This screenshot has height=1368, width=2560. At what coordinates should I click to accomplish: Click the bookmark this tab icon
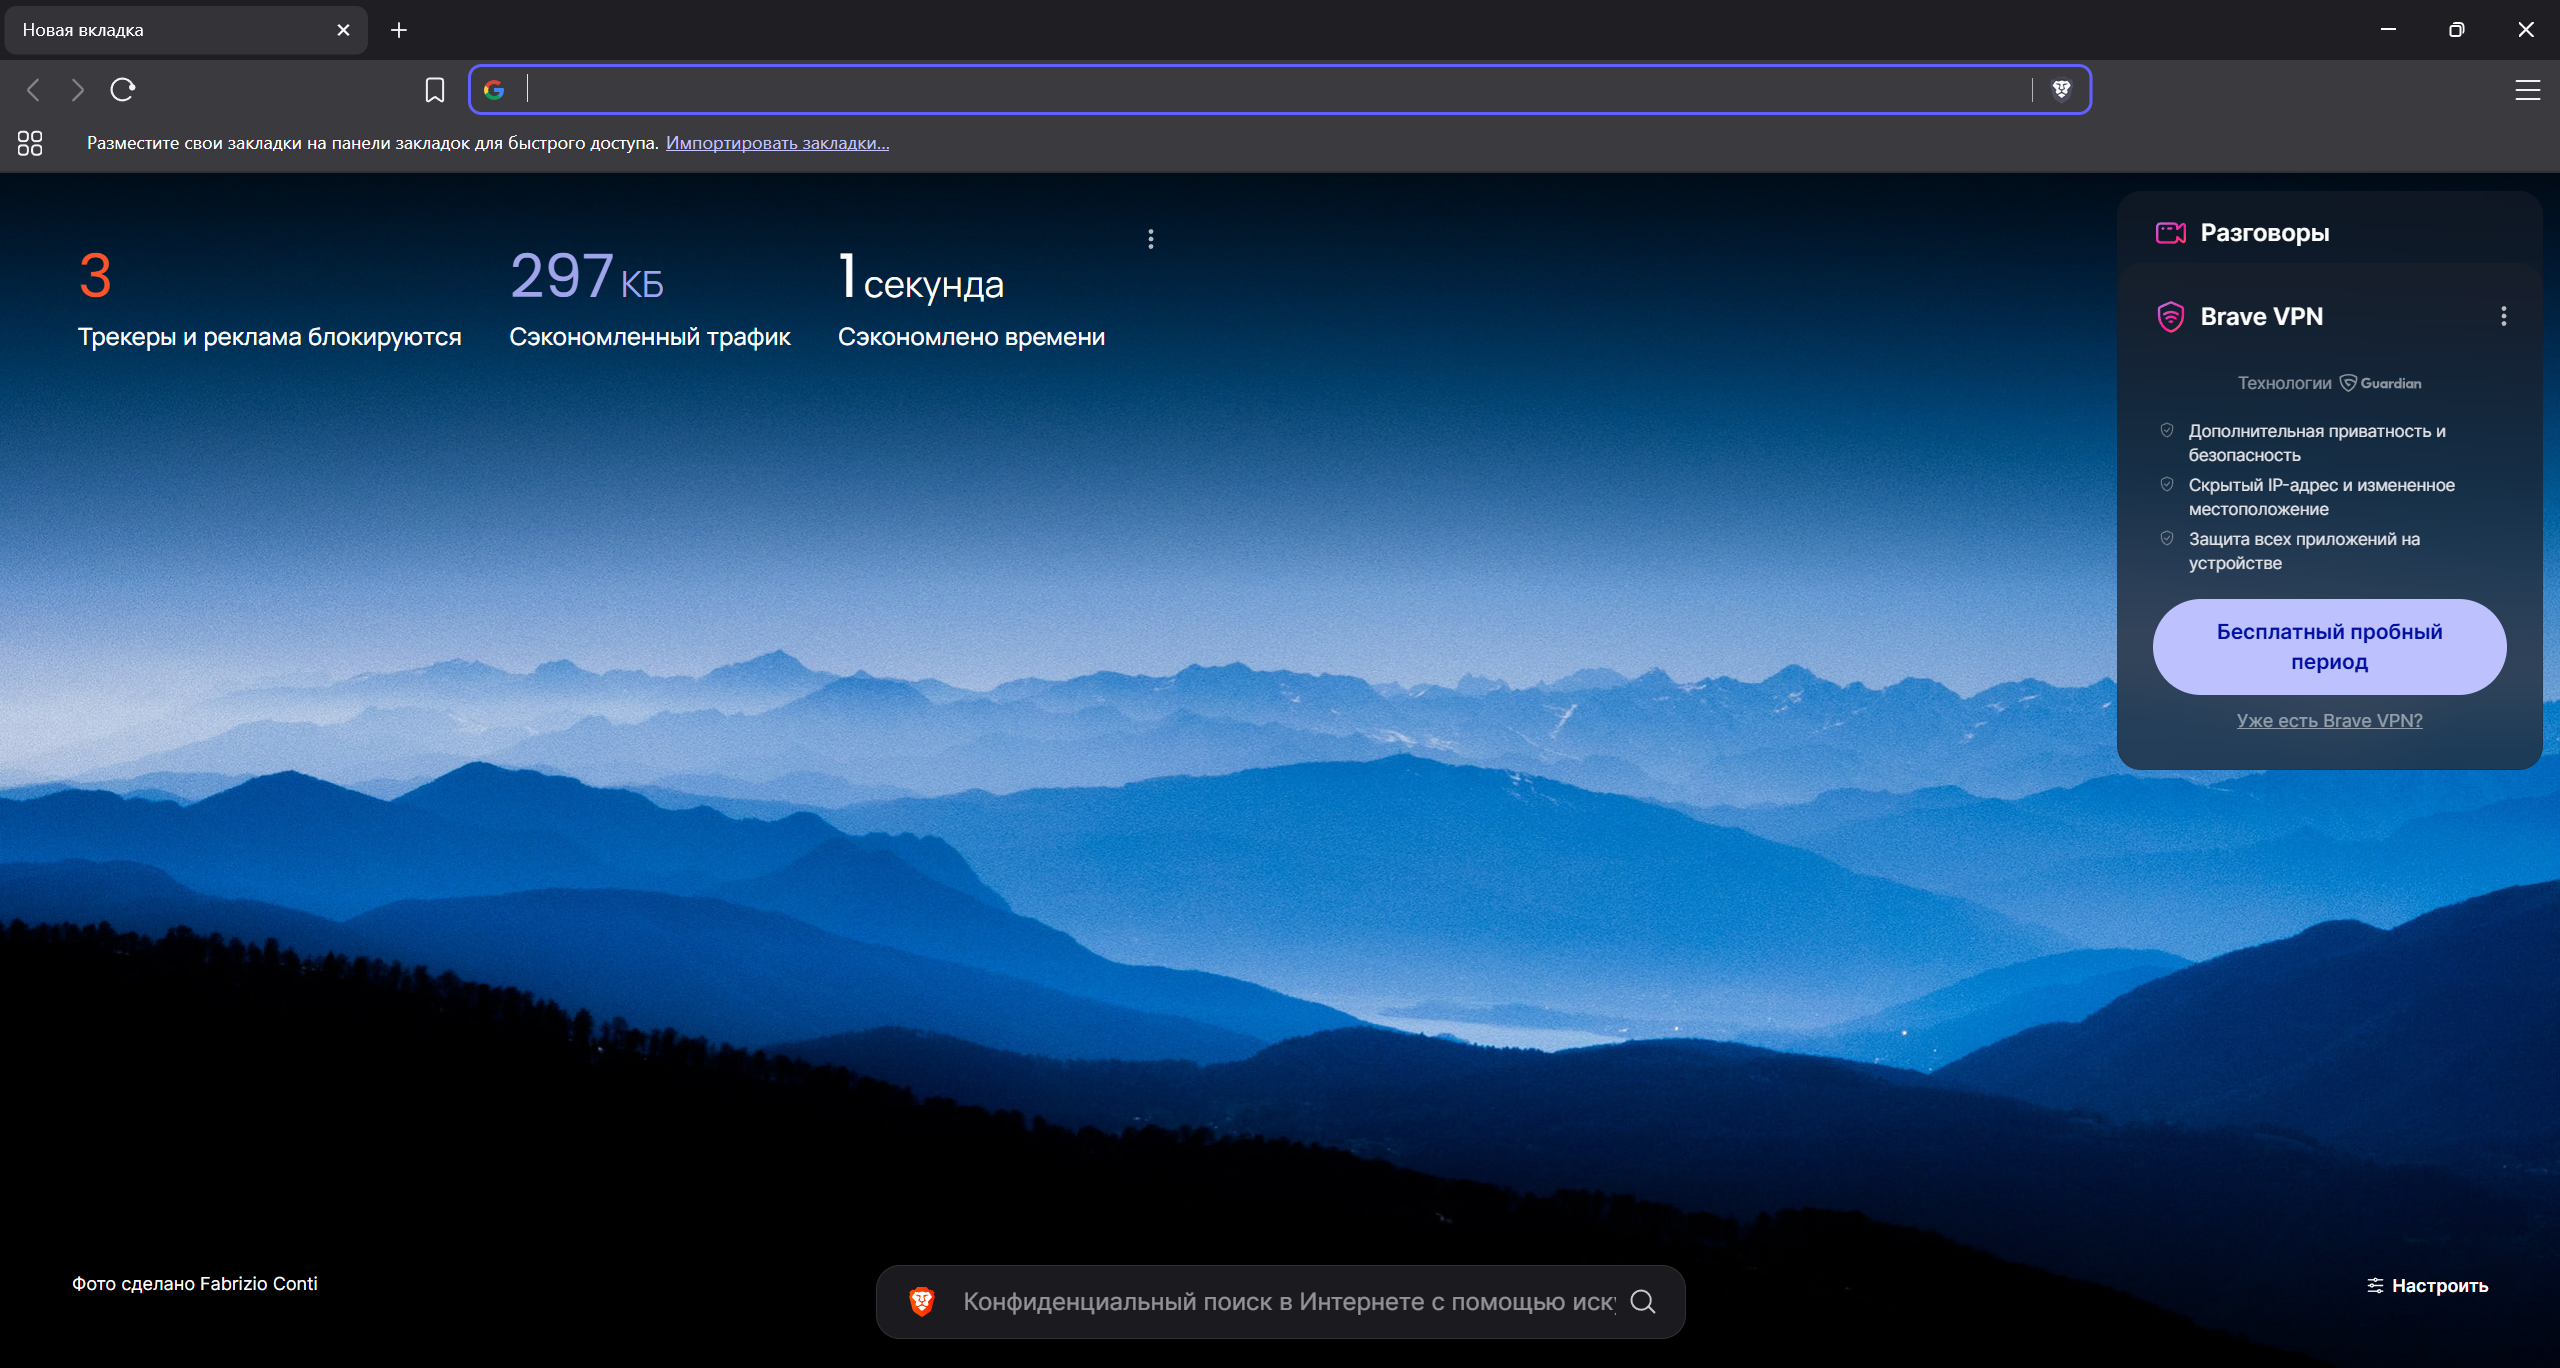(x=434, y=90)
